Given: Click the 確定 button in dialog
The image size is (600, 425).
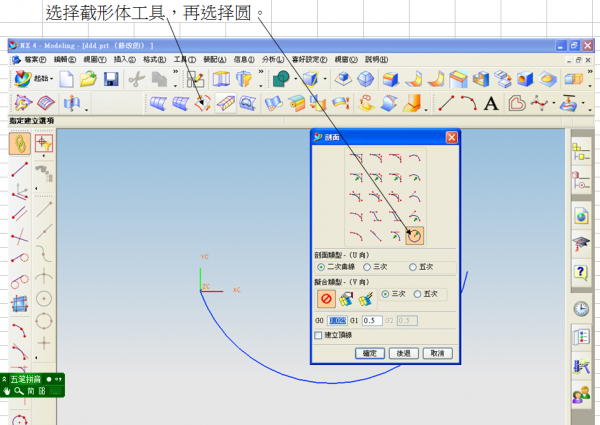Looking at the screenshot, I should point(370,353).
